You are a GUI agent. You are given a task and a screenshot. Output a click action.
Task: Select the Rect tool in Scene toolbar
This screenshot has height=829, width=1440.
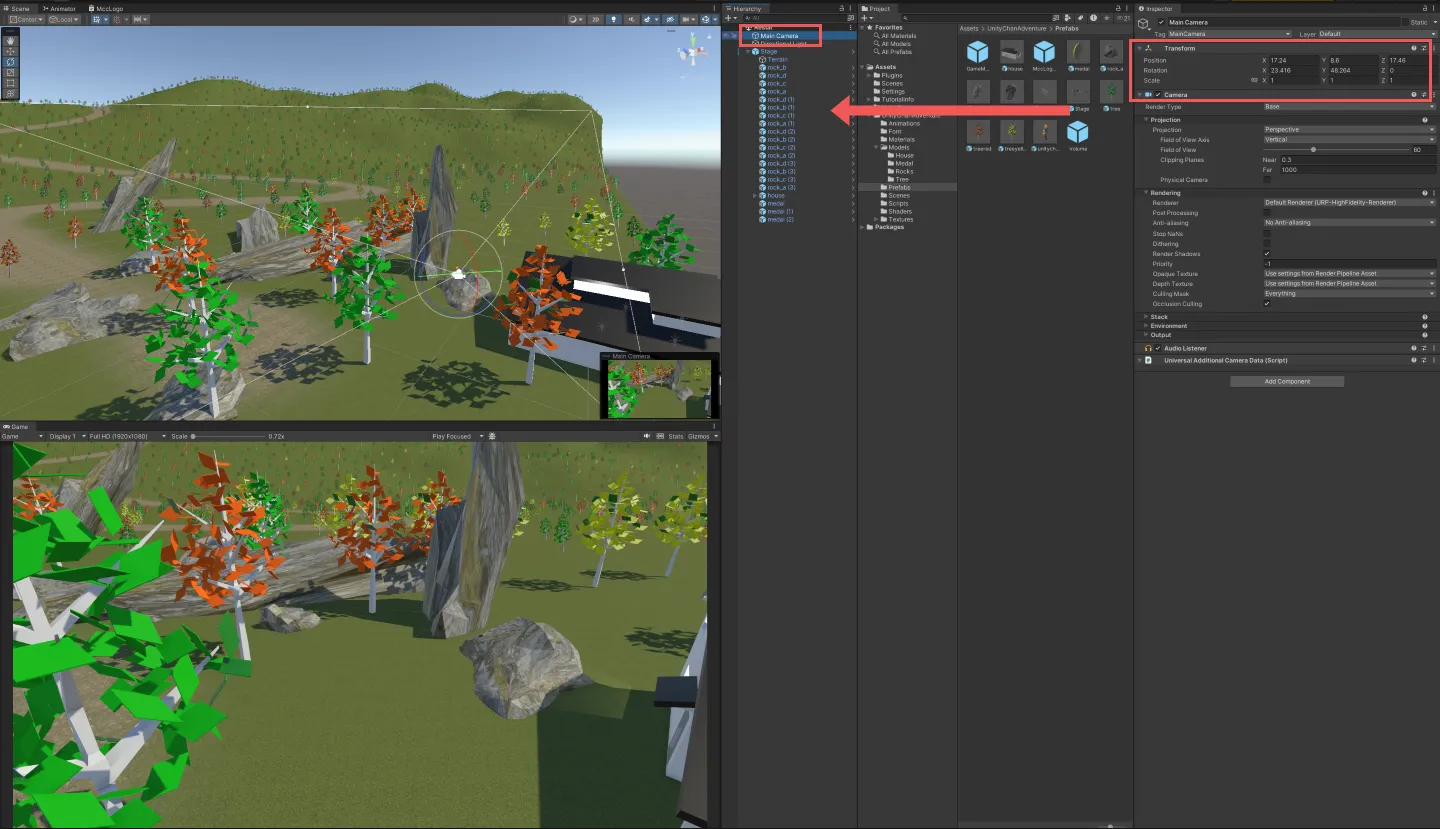pos(10,82)
